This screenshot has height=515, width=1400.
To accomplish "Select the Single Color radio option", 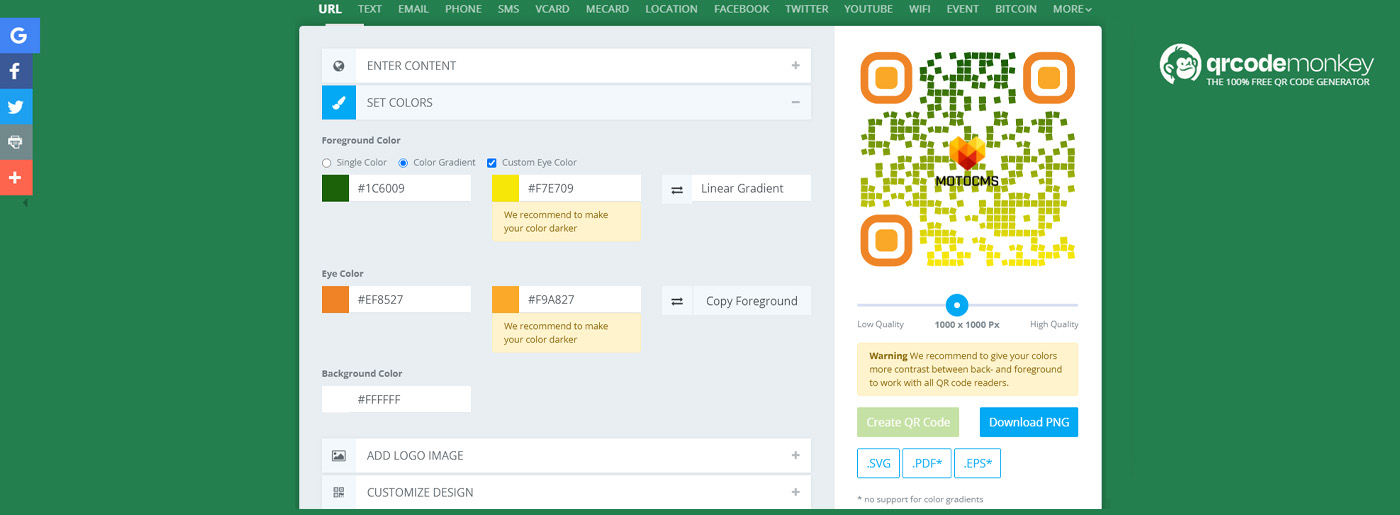I will [327, 163].
